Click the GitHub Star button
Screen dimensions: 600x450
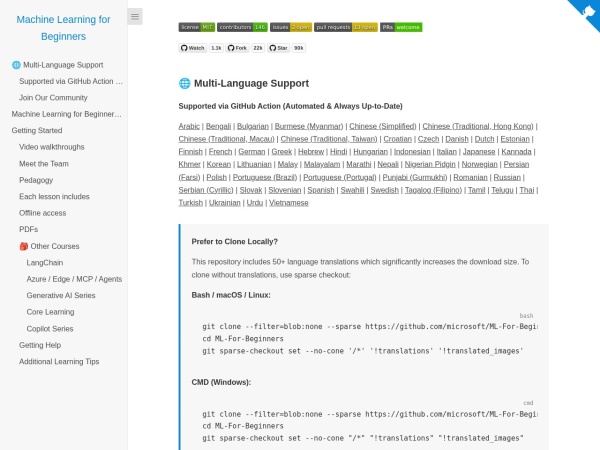[x=278, y=48]
